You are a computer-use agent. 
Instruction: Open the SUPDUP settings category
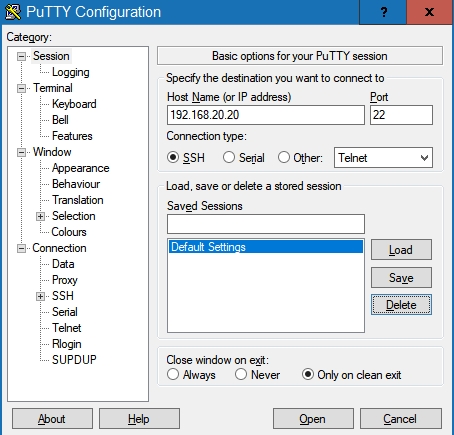[74, 360]
